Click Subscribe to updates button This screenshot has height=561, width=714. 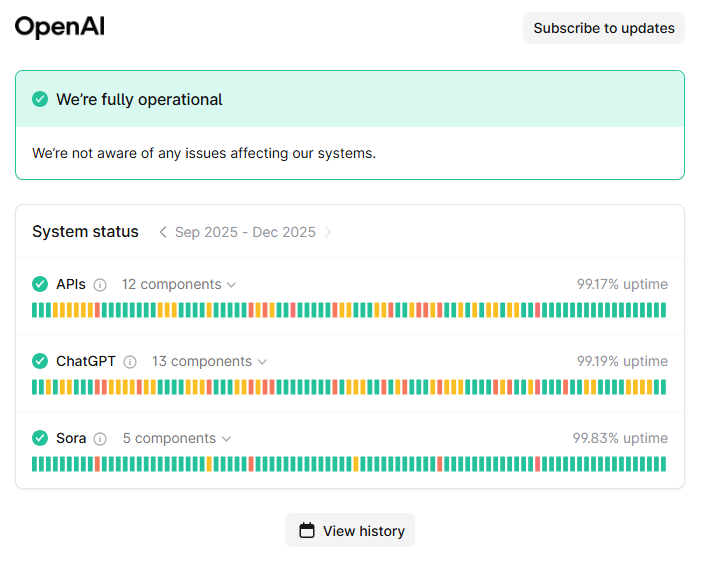click(x=603, y=28)
